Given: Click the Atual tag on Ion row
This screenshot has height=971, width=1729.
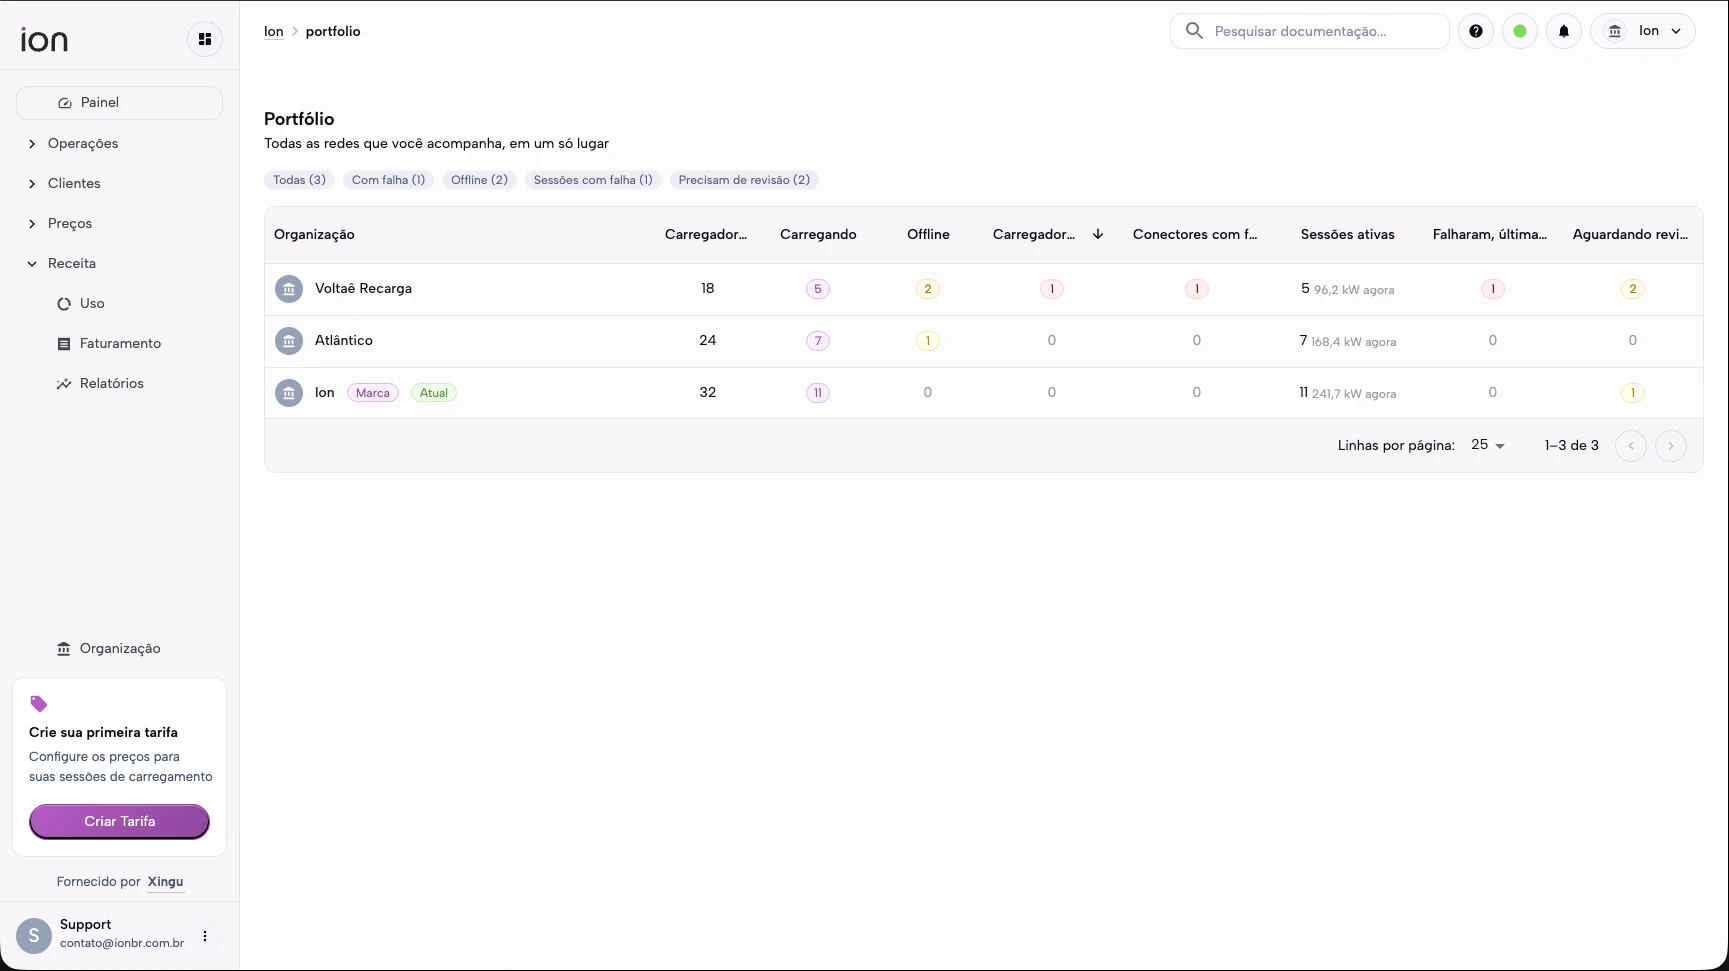Looking at the screenshot, I should point(434,393).
